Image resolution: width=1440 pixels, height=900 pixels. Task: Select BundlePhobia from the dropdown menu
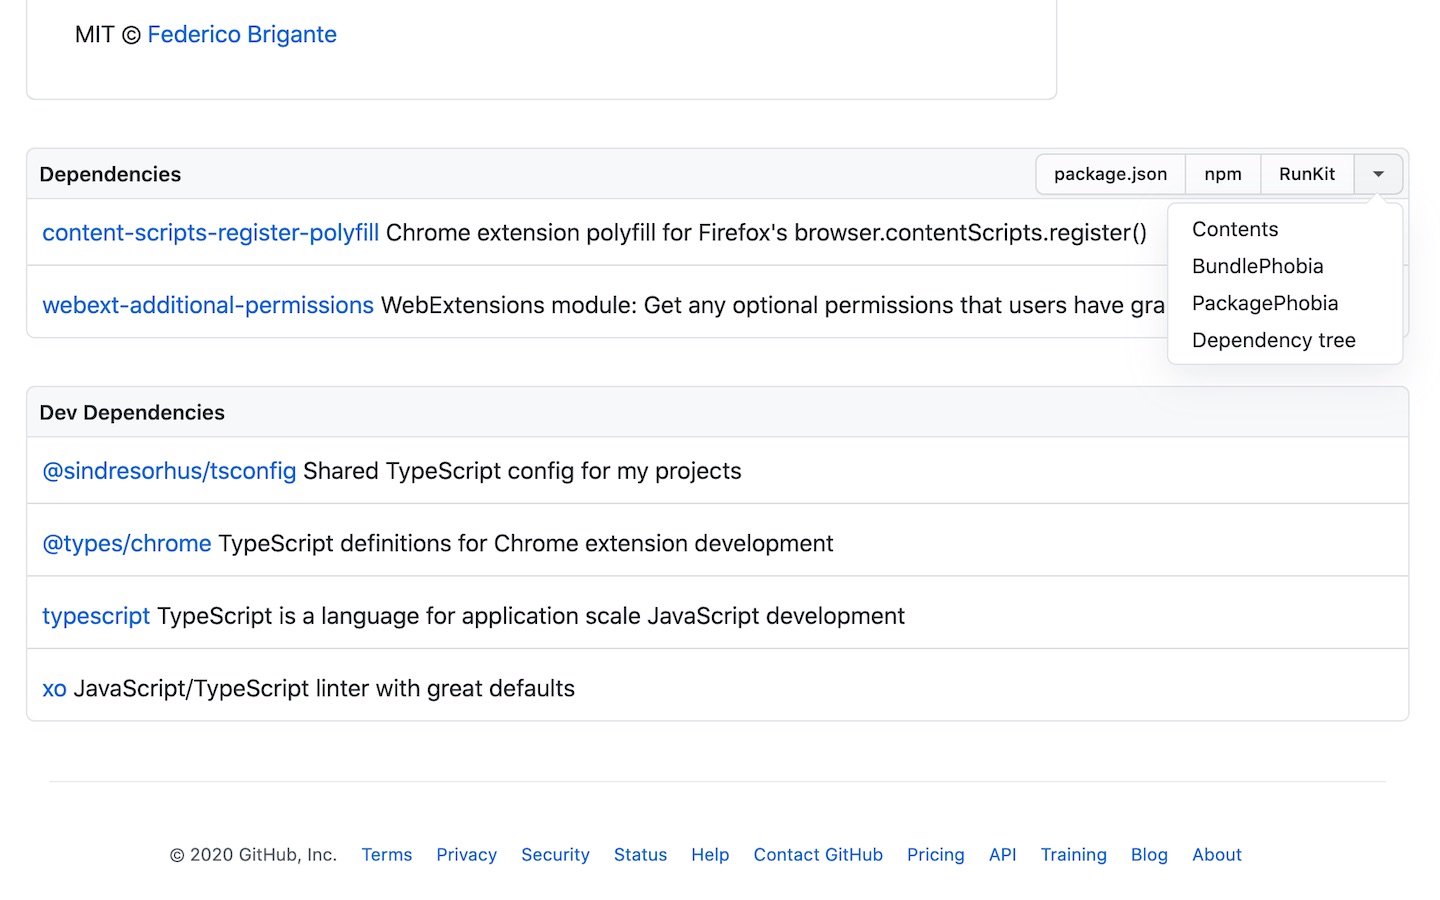[x=1257, y=266]
